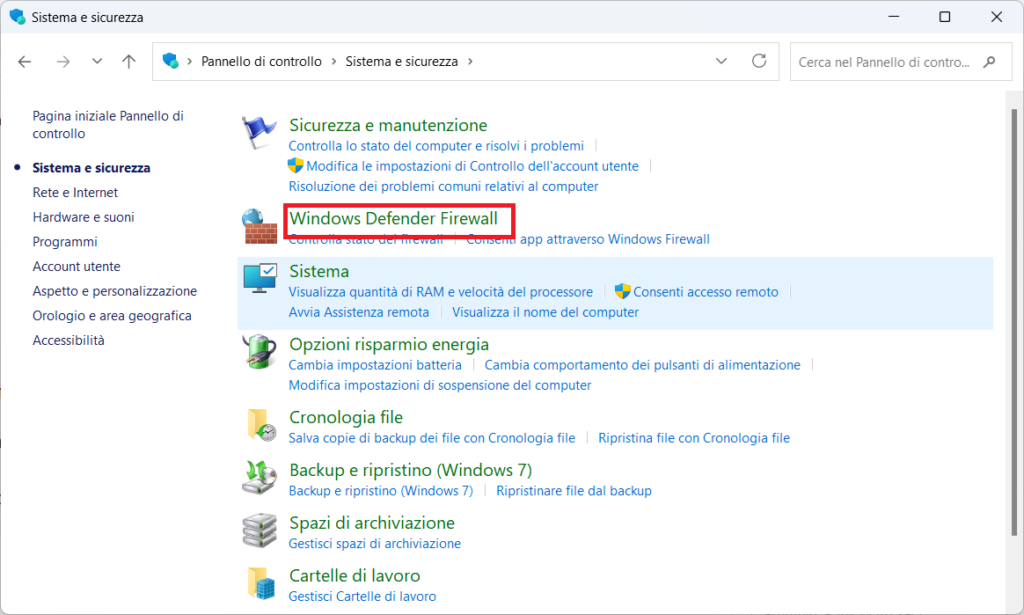Click the Windows Defender Firewall brick wall icon
This screenshot has height=615, width=1024.
pos(260,226)
